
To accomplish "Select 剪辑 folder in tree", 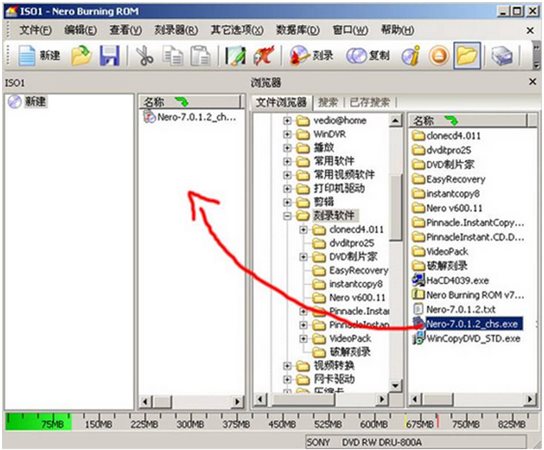I will coord(324,202).
